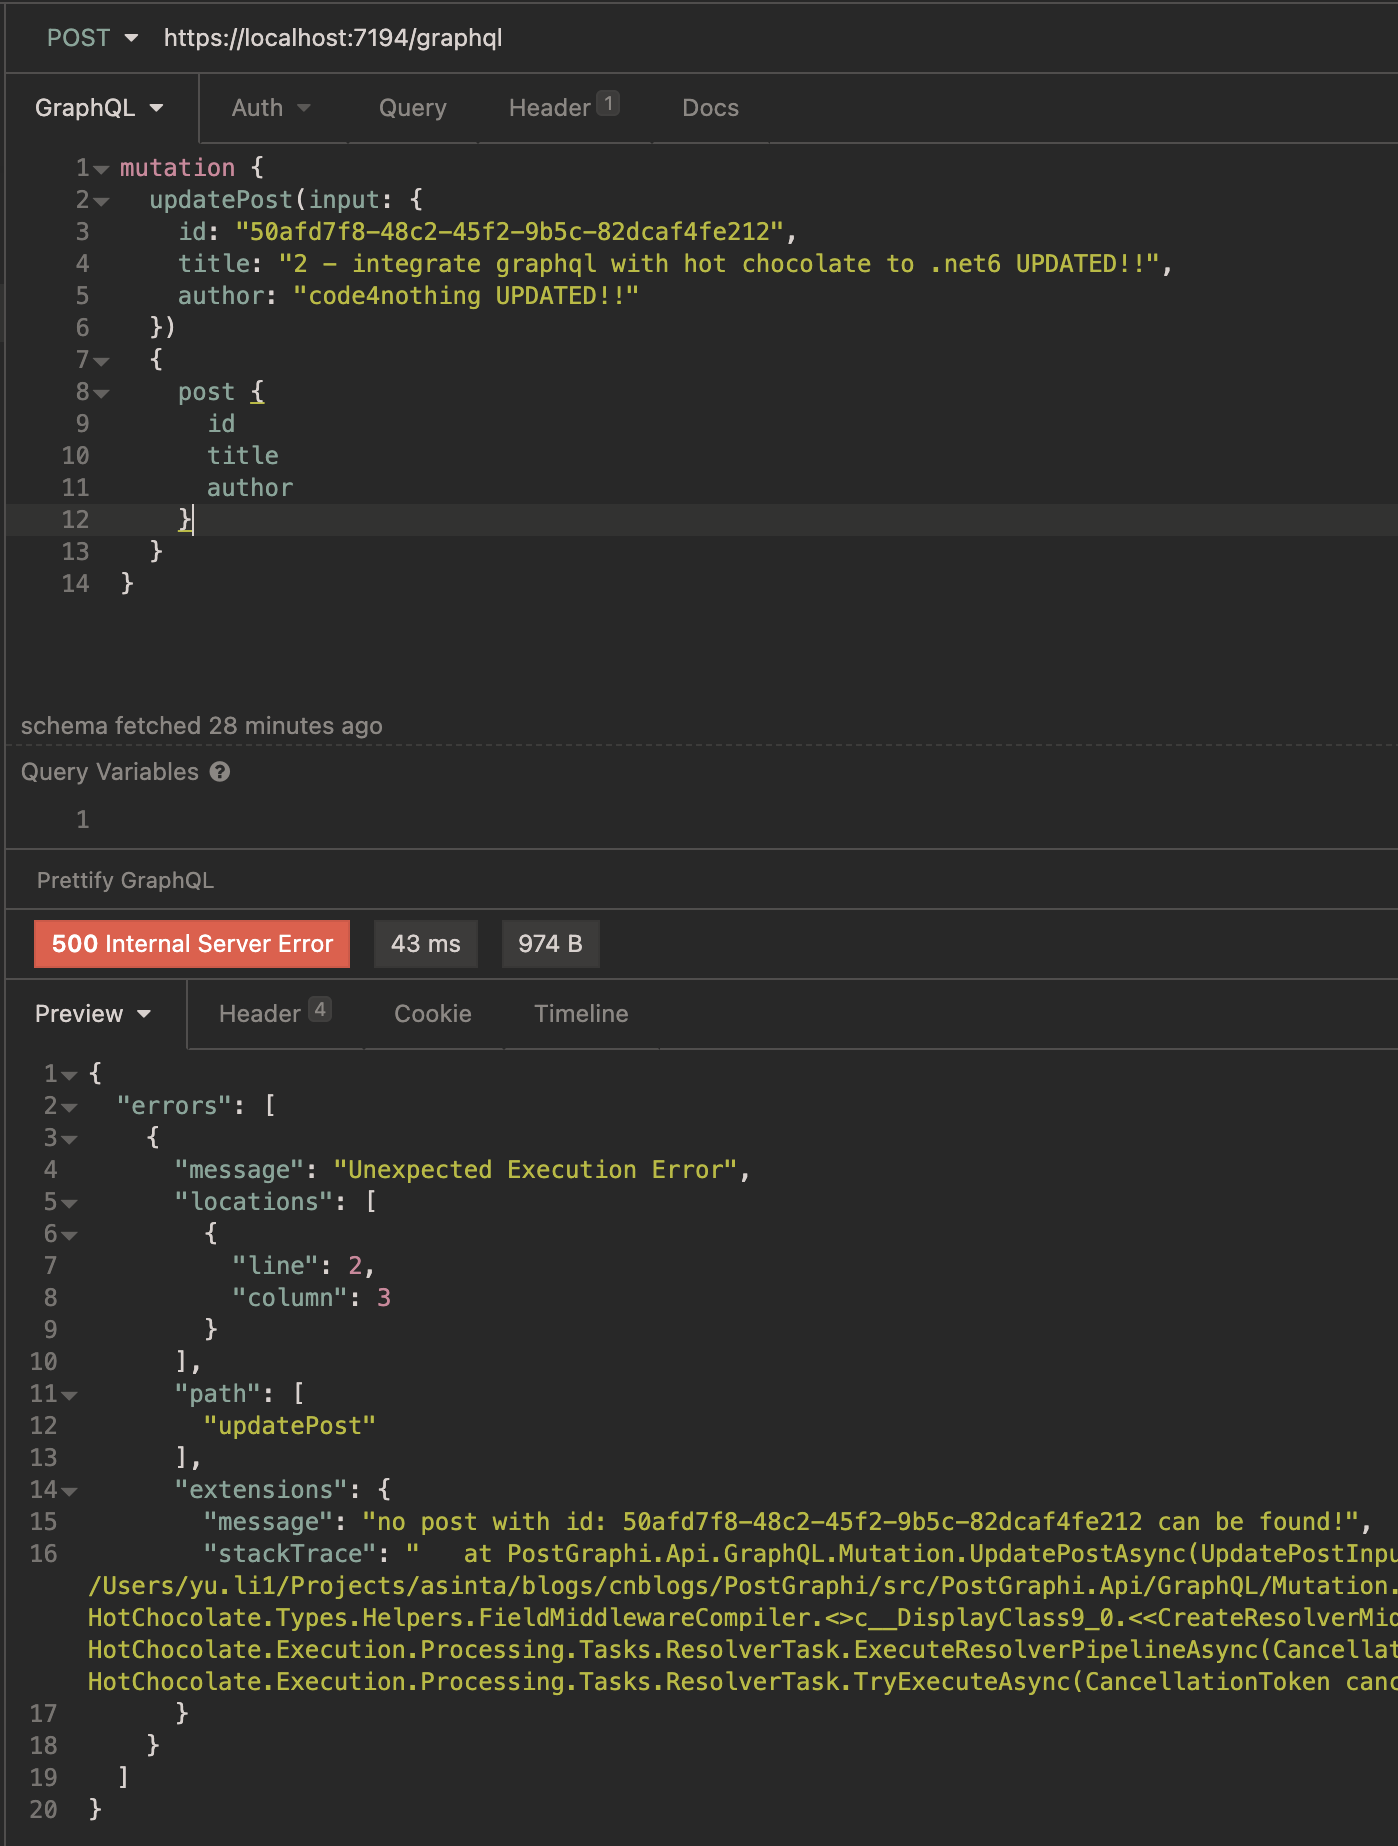The height and width of the screenshot is (1846, 1398).
Task: Collapse the "path" array fold arrow
Action: point(69,1396)
